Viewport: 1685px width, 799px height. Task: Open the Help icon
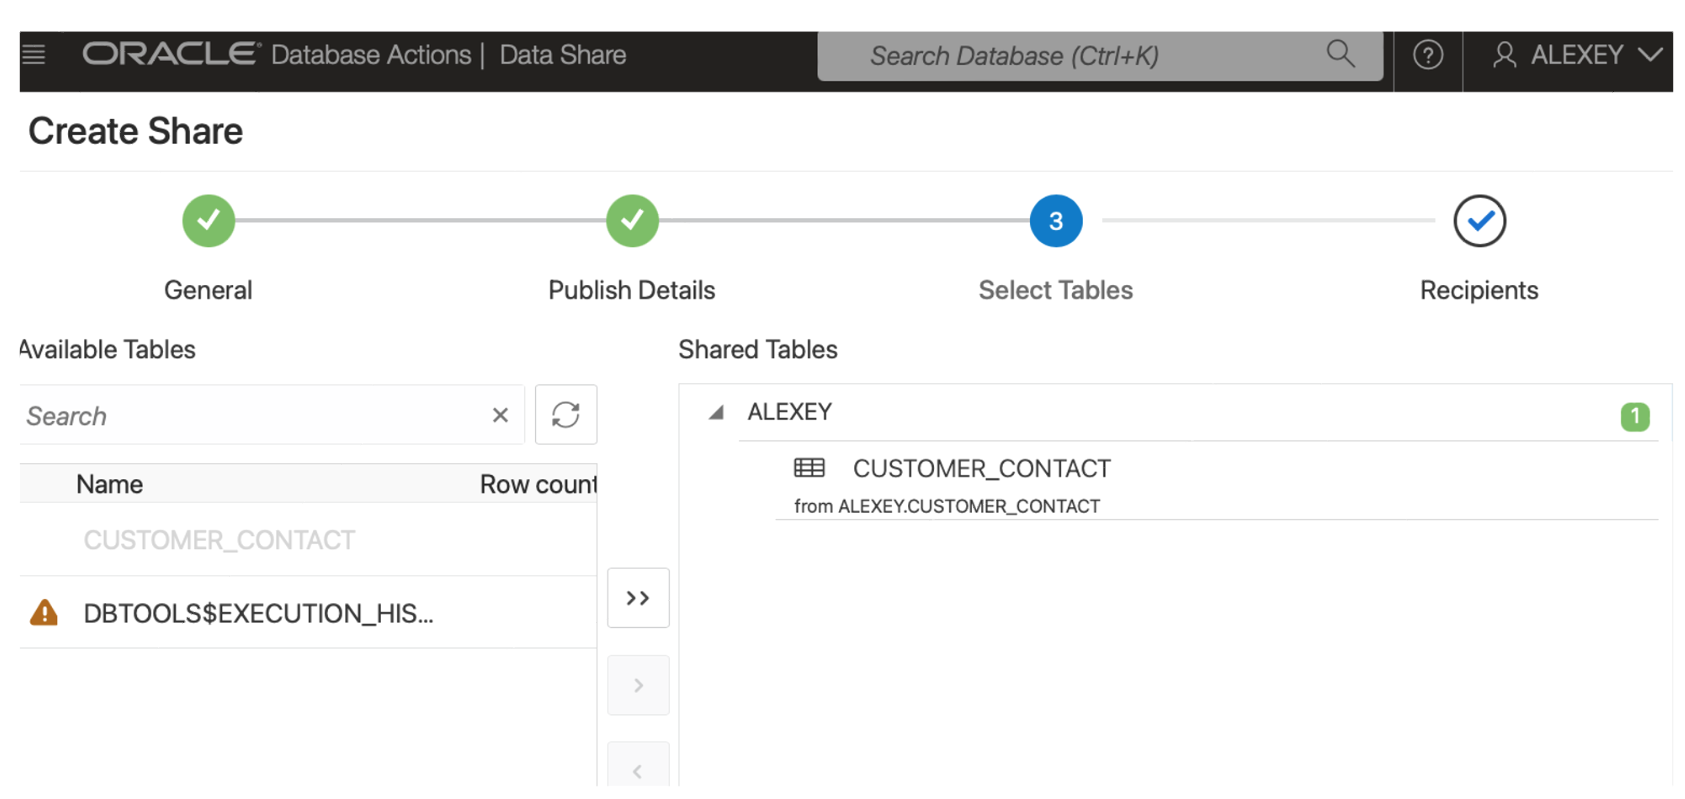point(1428,55)
